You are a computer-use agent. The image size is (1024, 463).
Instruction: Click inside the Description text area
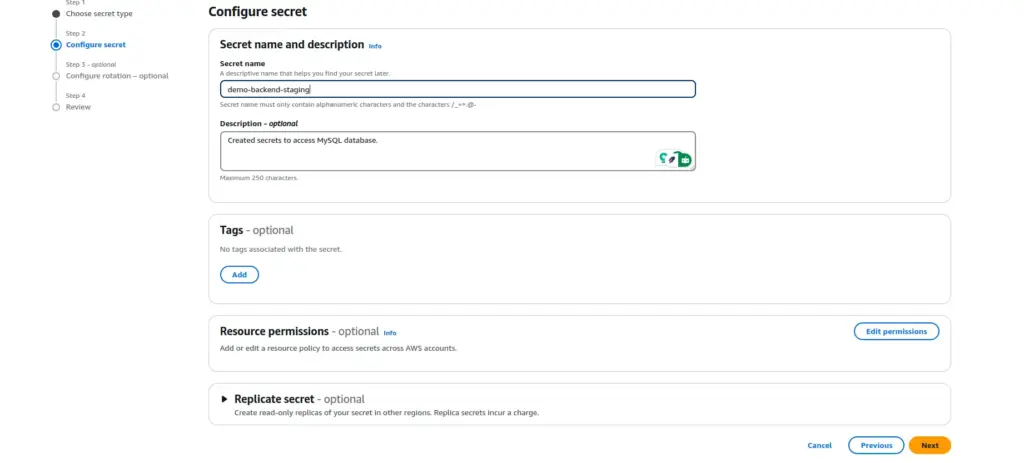(x=430, y=150)
